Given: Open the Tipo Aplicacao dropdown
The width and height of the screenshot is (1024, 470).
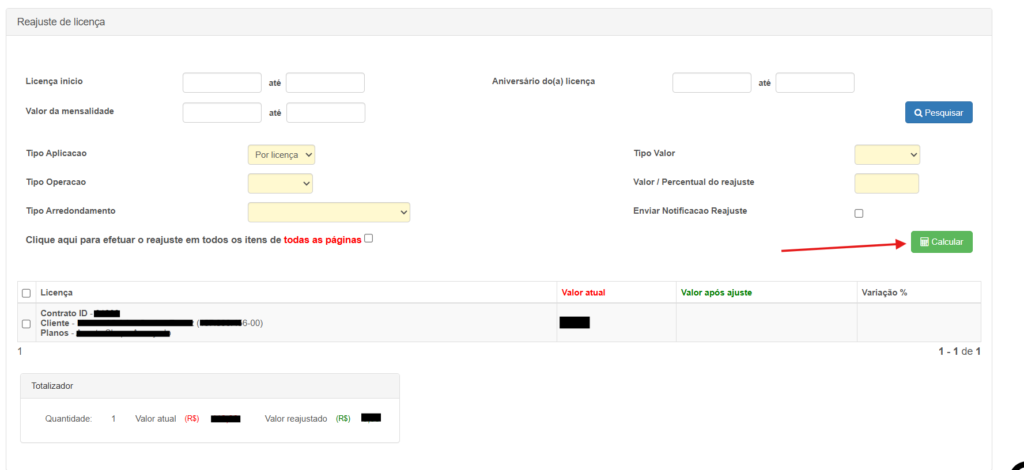Looking at the screenshot, I should [281, 155].
